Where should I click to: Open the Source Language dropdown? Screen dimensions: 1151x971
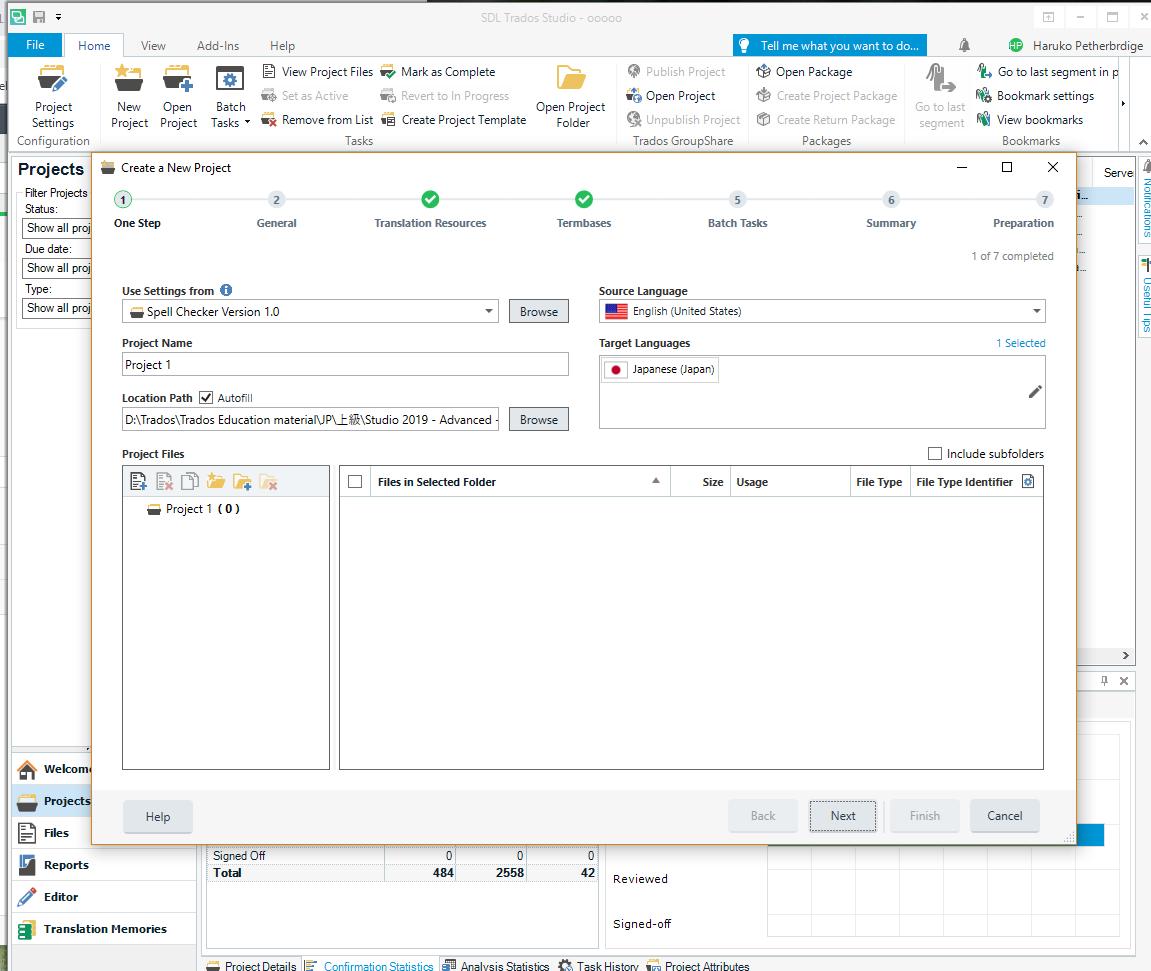pos(1036,312)
